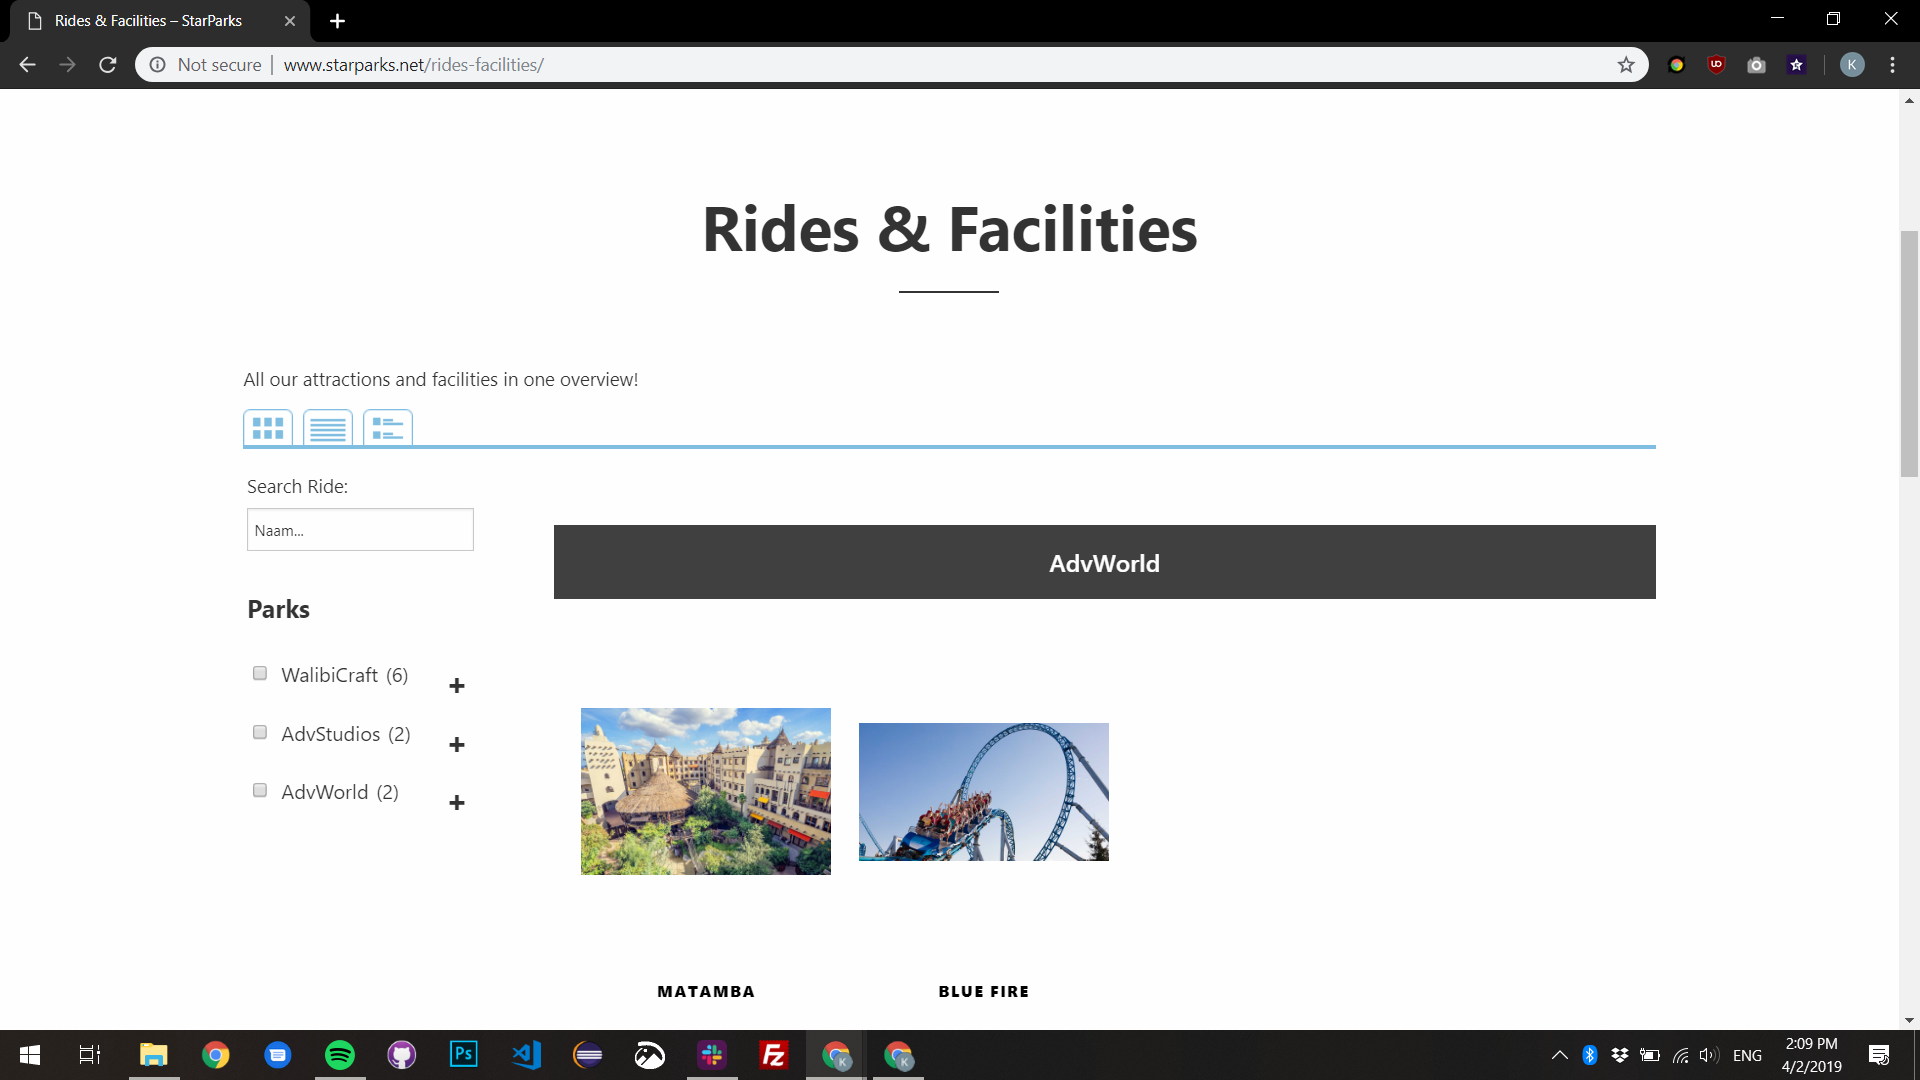The height and width of the screenshot is (1080, 1920).
Task: Click the ENG language indicator
Action: pyautogui.click(x=1747, y=1055)
